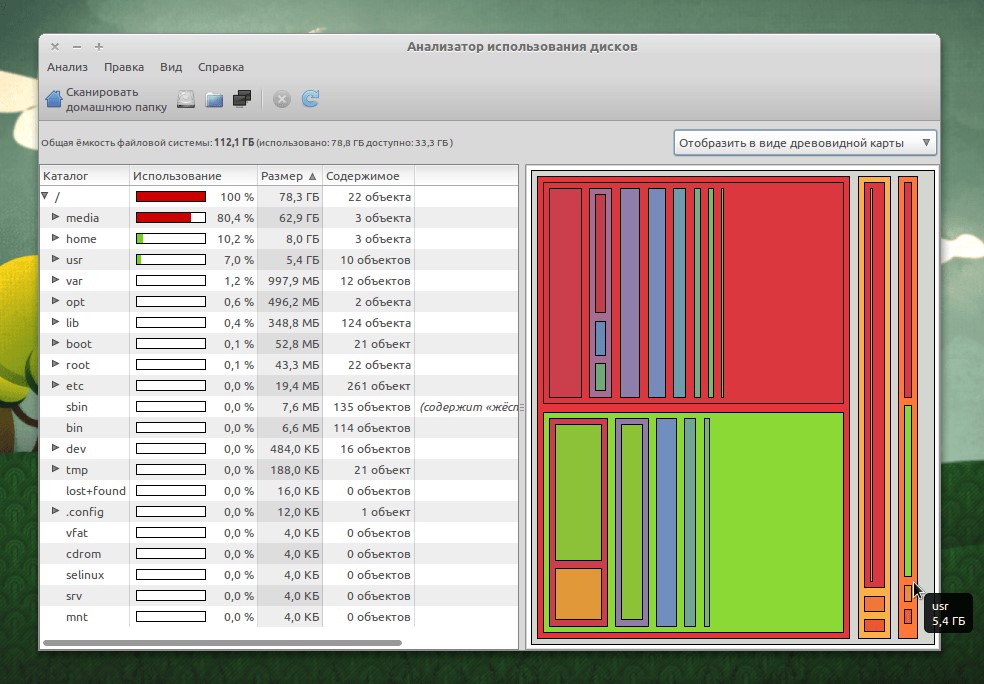This screenshot has width=984, height=684.
Task: Select the var directory row
Action: (x=74, y=281)
